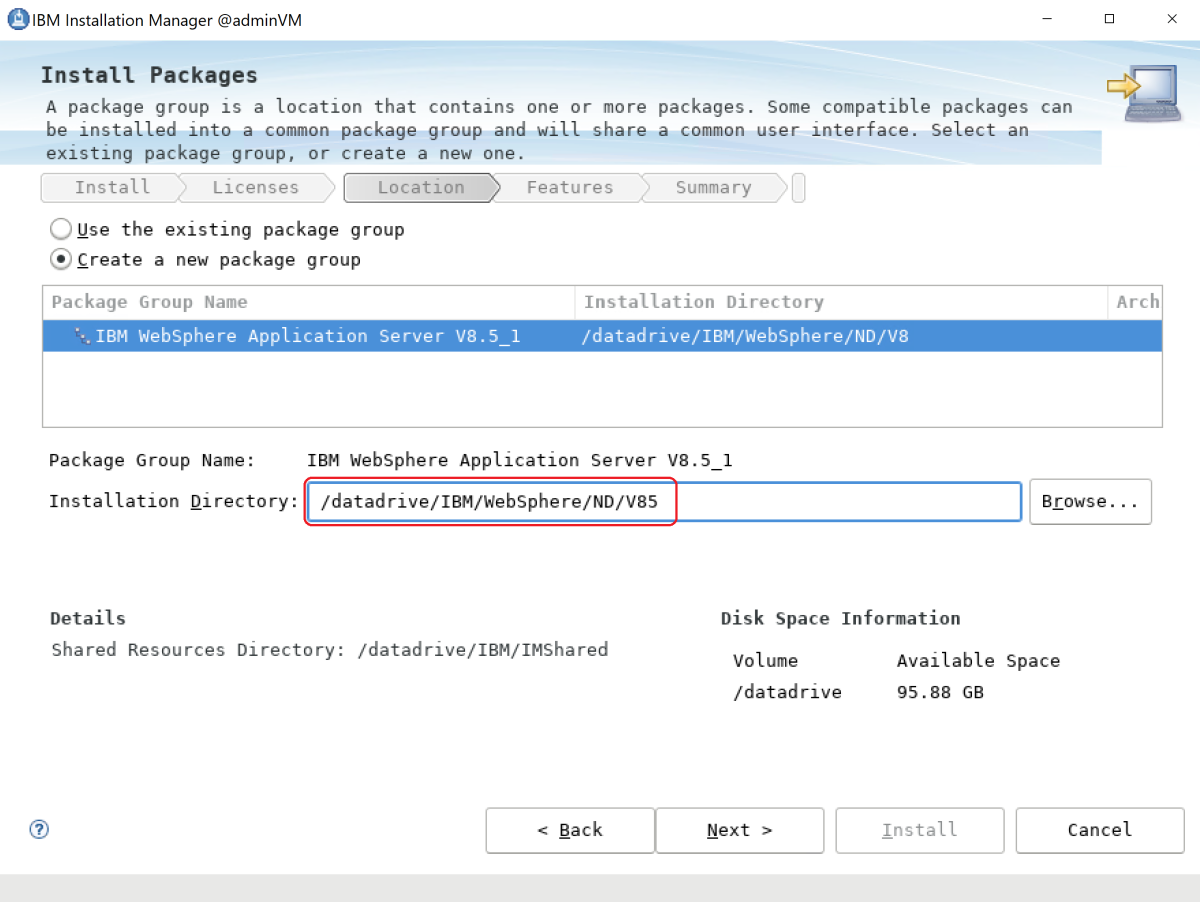
Task: Switch to the Licenses step
Action: [255, 187]
